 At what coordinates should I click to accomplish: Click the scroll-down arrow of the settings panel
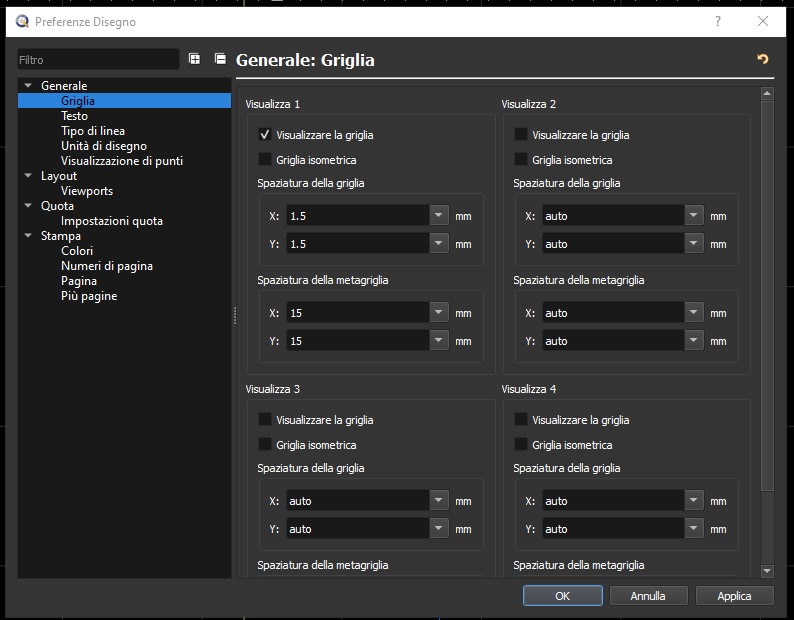[x=767, y=571]
